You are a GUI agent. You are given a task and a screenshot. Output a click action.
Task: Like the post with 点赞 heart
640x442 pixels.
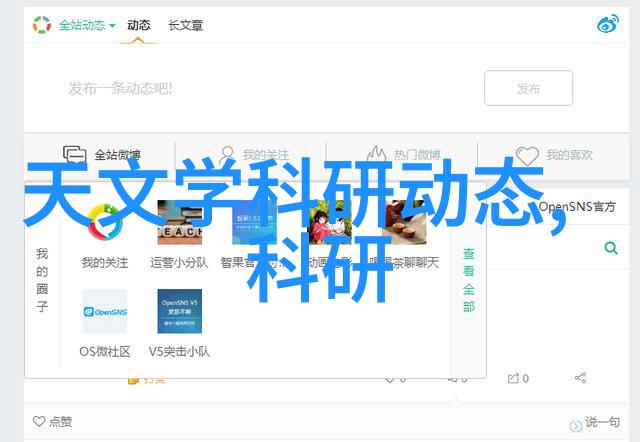52,421
